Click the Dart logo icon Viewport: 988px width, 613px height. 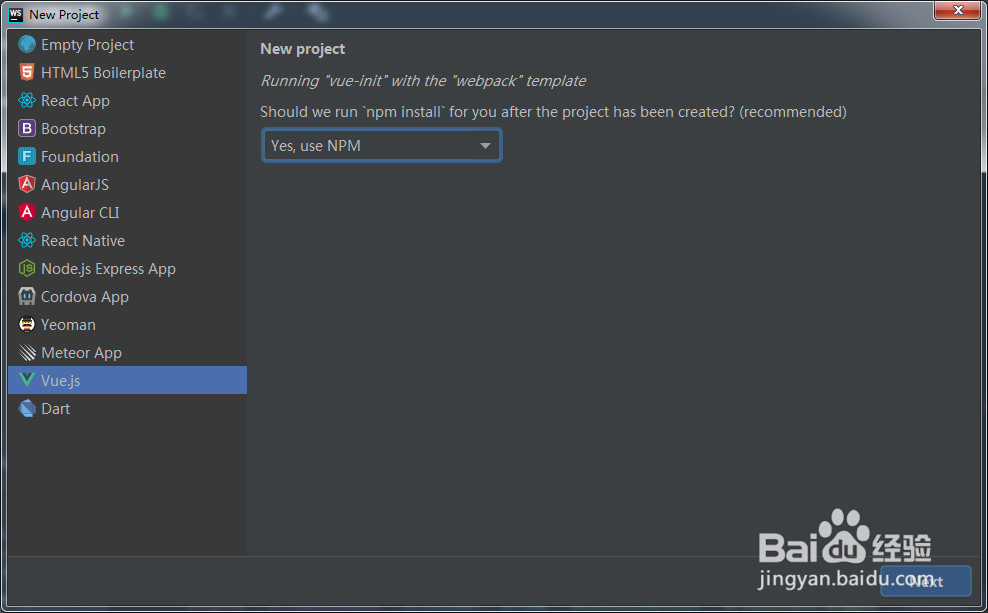[27, 409]
